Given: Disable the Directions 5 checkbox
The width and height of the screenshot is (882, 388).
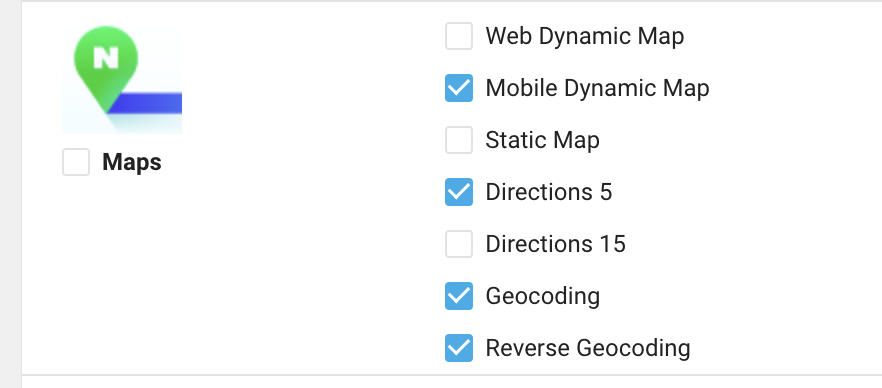Looking at the screenshot, I should point(459,192).
